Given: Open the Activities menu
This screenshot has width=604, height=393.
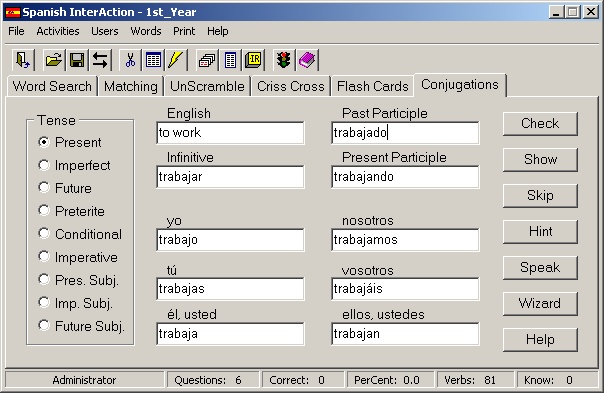Looking at the screenshot, I should click(58, 31).
